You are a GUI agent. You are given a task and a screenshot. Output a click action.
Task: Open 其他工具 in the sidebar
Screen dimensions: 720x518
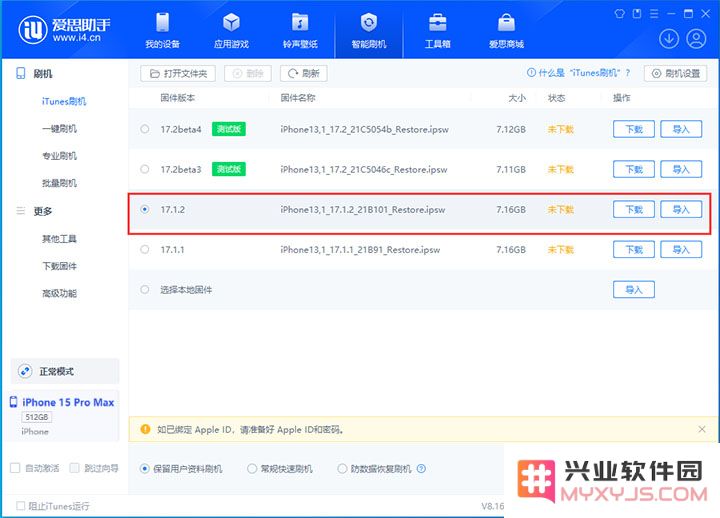tap(59, 239)
